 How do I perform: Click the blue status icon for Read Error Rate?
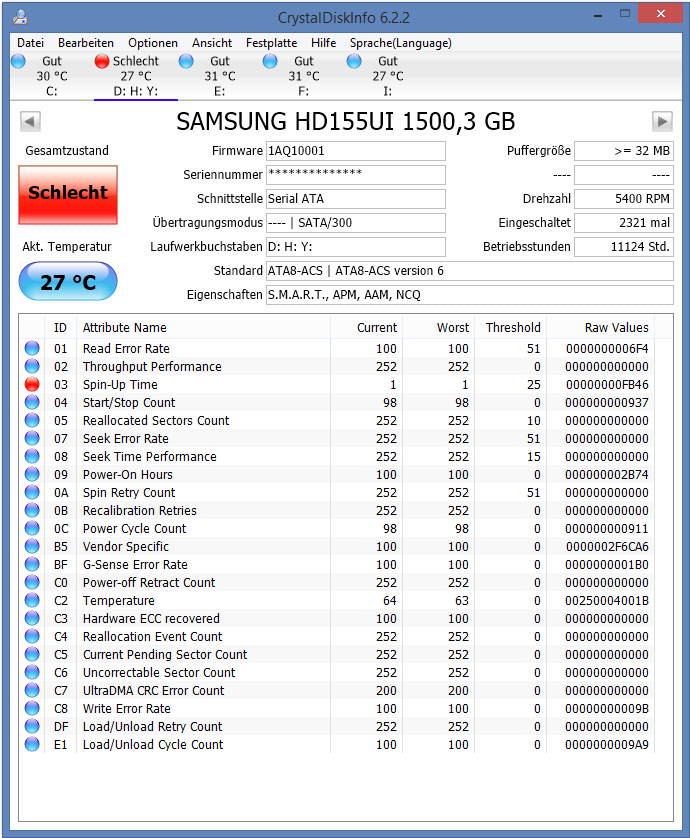click(32, 348)
